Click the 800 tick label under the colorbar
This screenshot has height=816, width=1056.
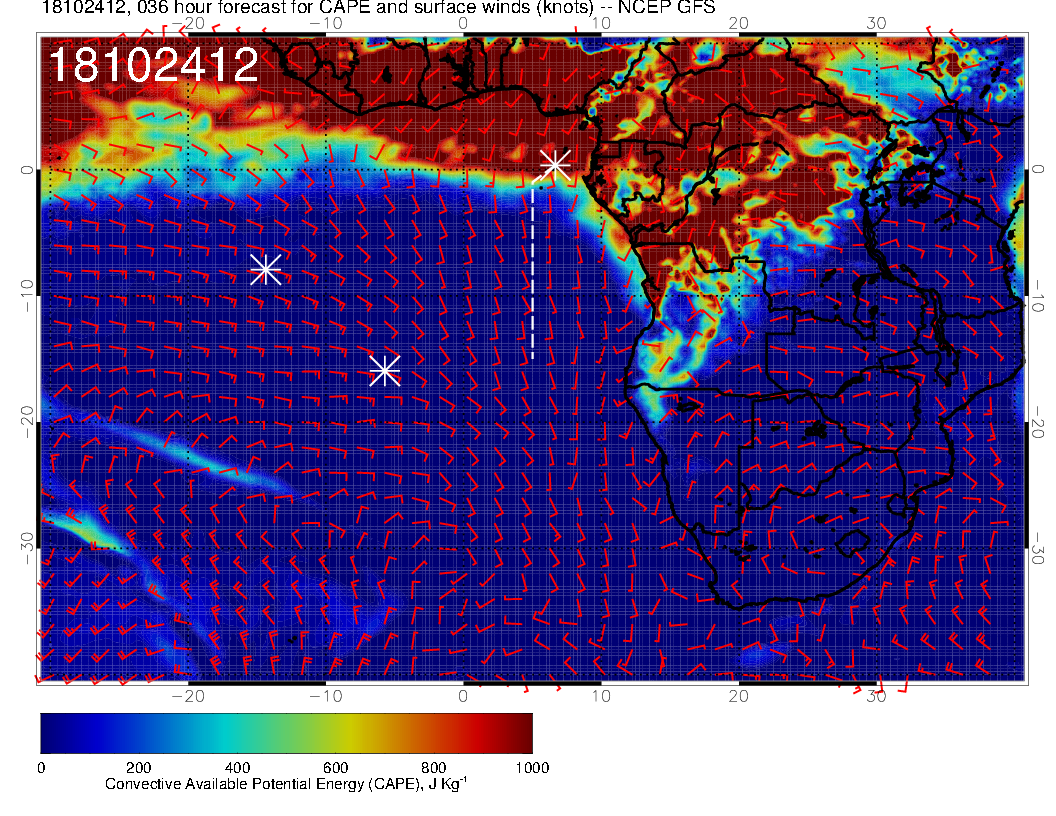point(434,767)
